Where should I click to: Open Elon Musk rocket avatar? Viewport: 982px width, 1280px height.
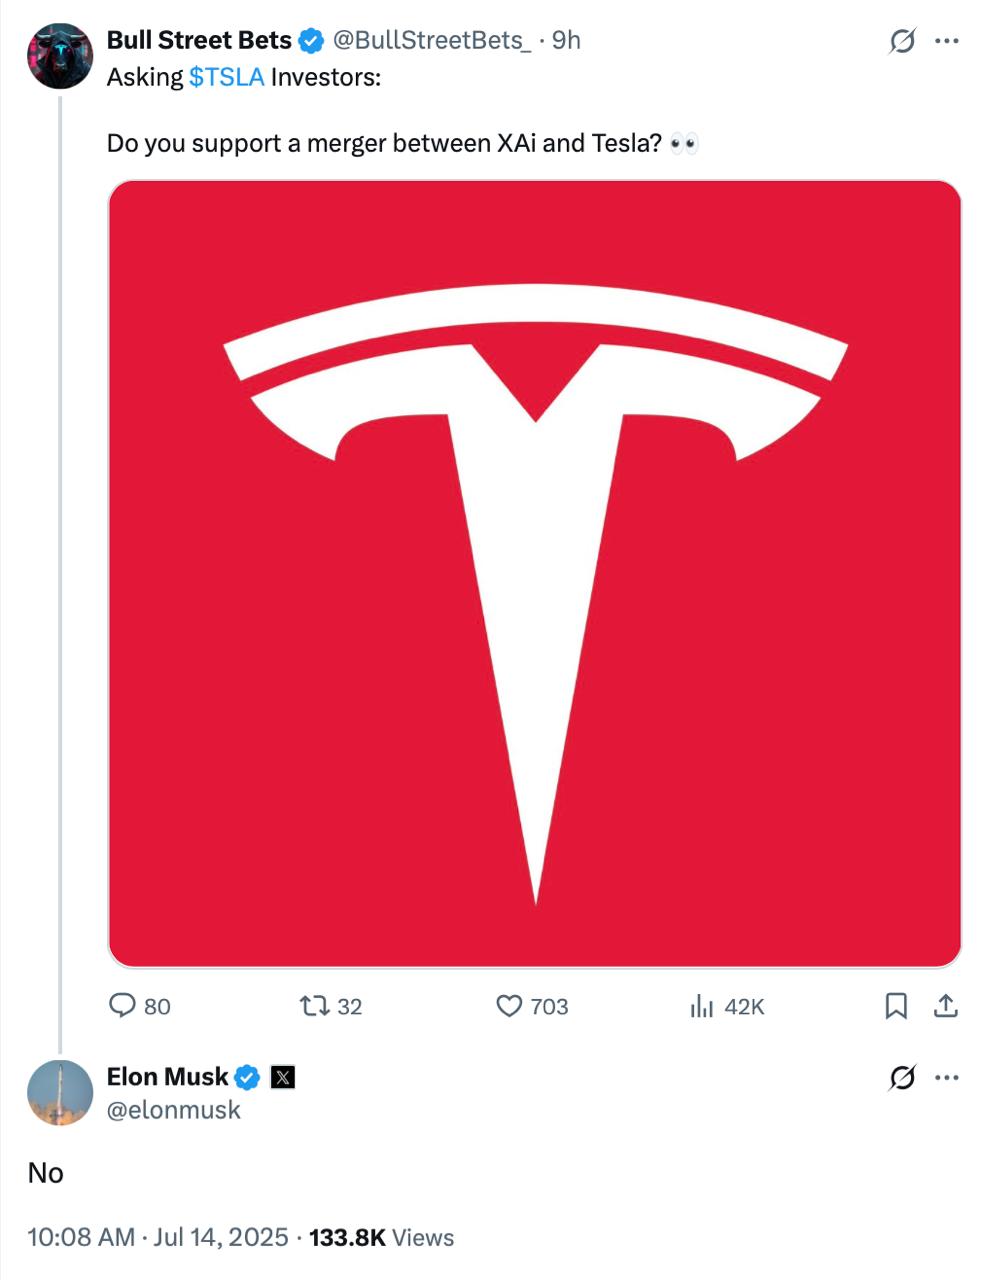point(60,1093)
